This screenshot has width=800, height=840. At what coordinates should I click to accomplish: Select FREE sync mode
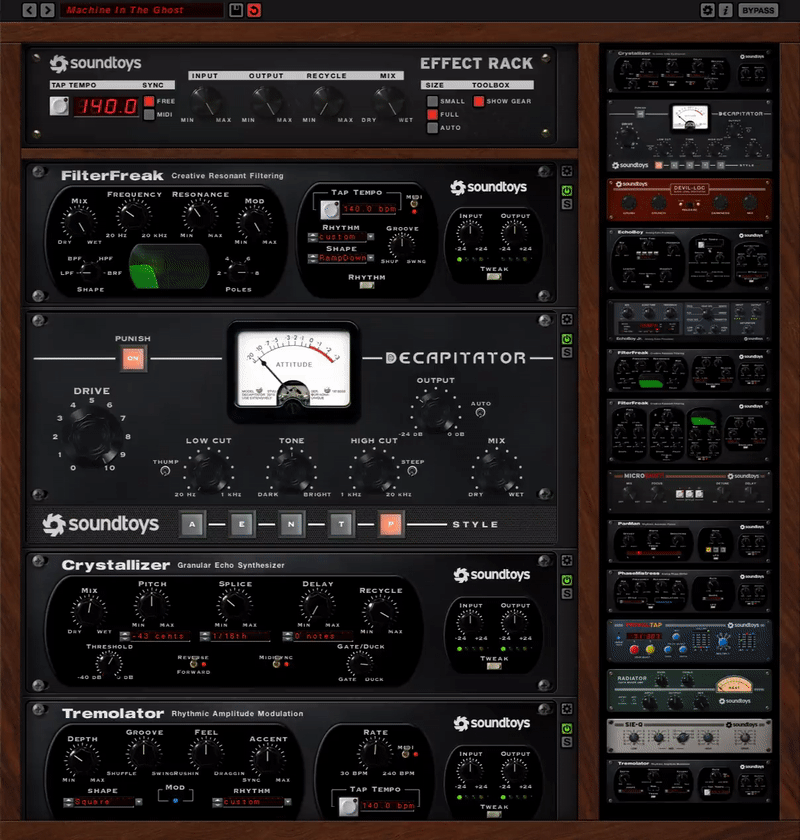coord(149,101)
